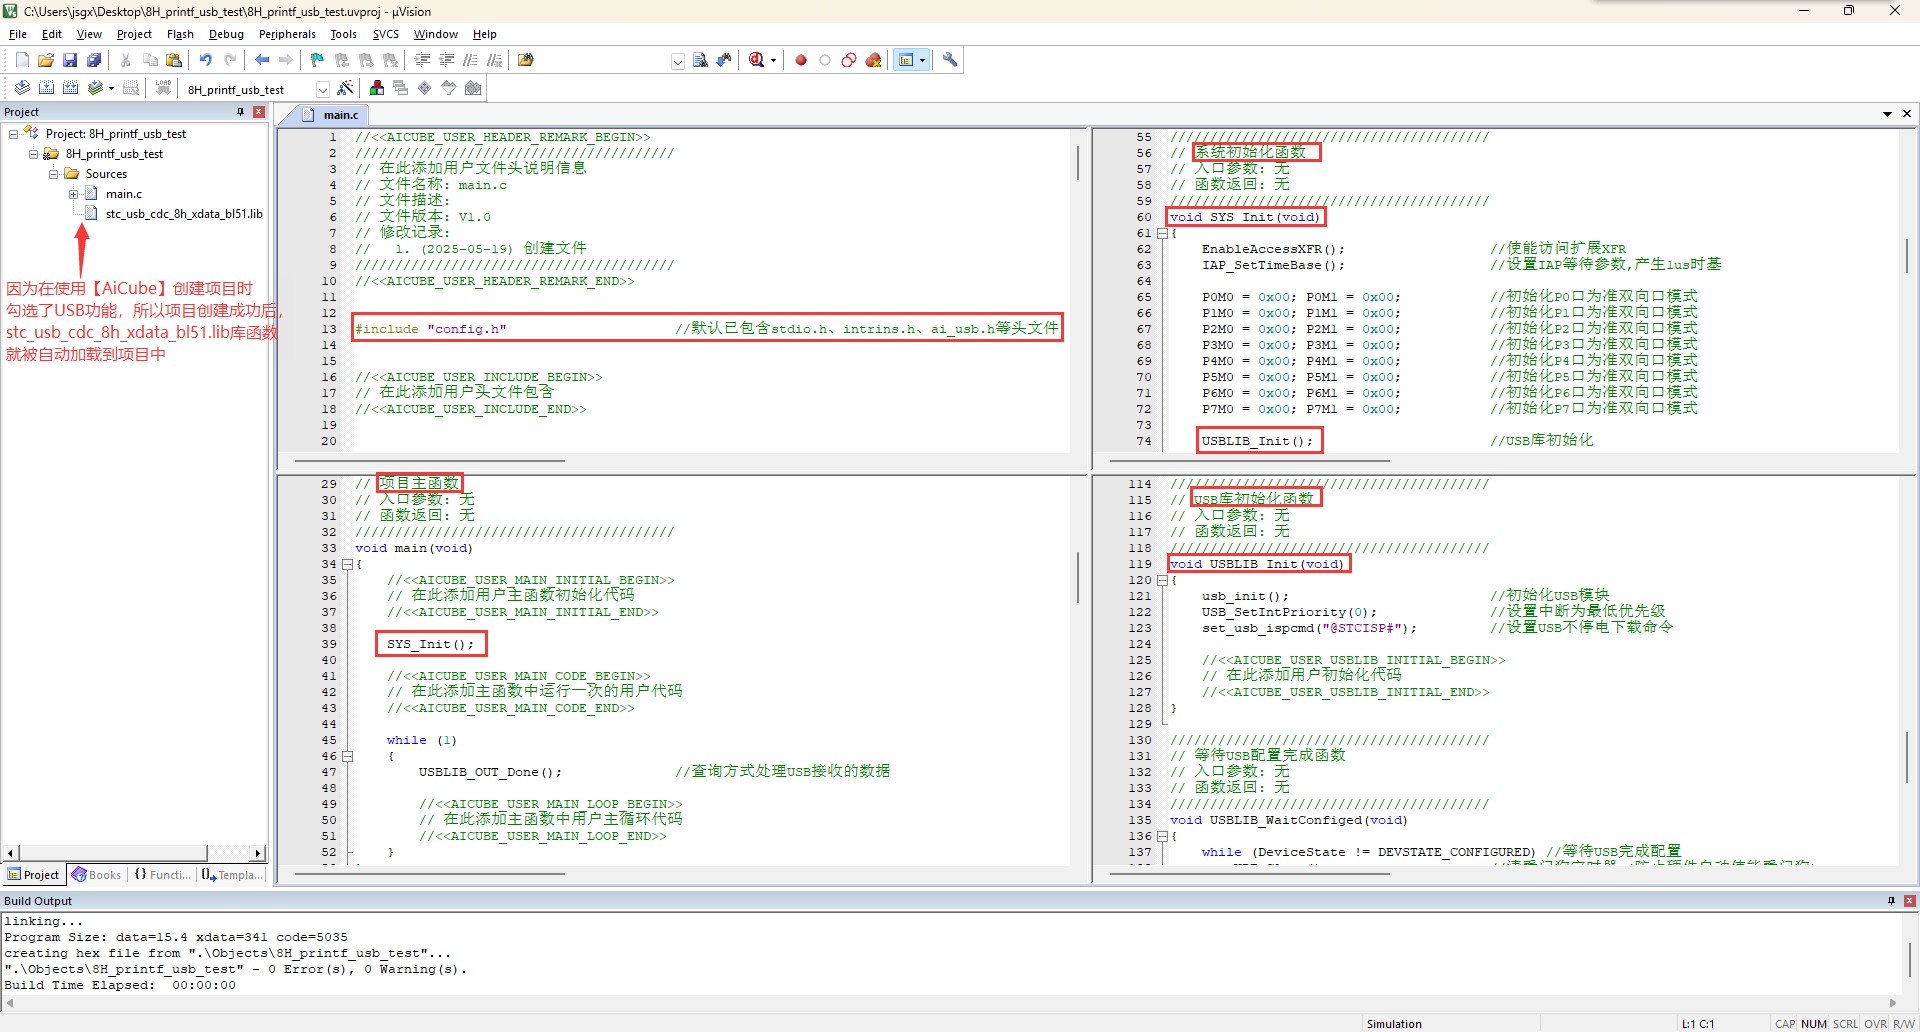The height and width of the screenshot is (1032, 1920).
Task: Navigate backwards with blue left arrow
Action: (x=262, y=60)
